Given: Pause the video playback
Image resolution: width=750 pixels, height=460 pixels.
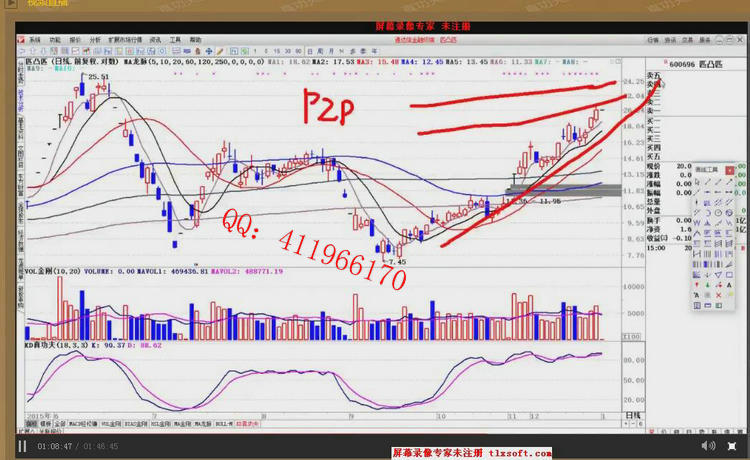Looking at the screenshot, I should point(22,446).
